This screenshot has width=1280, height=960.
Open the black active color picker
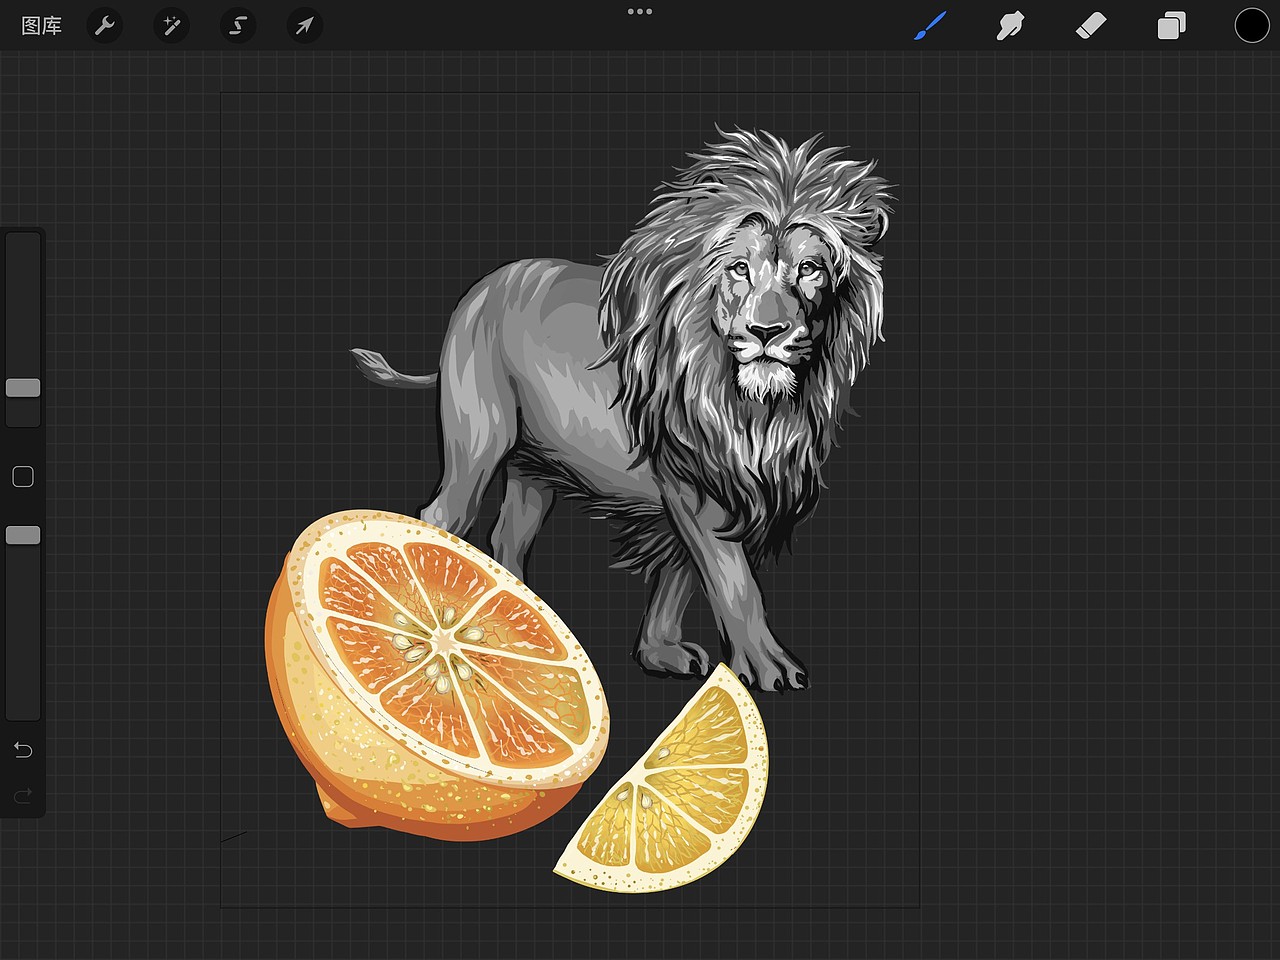point(1252,26)
